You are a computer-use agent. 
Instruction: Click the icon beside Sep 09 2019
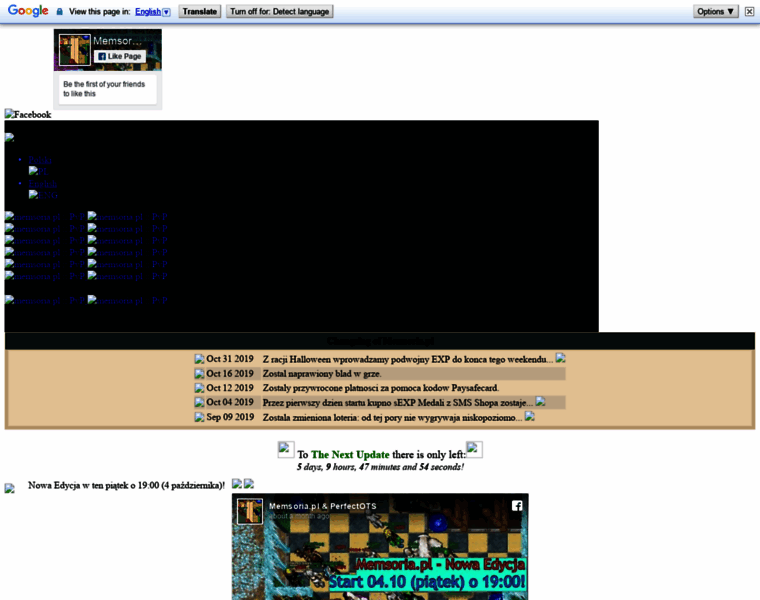(x=199, y=417)
